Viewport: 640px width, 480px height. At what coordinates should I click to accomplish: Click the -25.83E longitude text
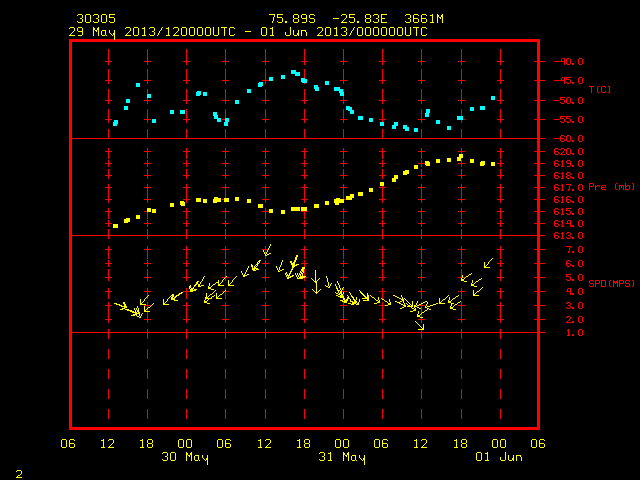(360, 19)
